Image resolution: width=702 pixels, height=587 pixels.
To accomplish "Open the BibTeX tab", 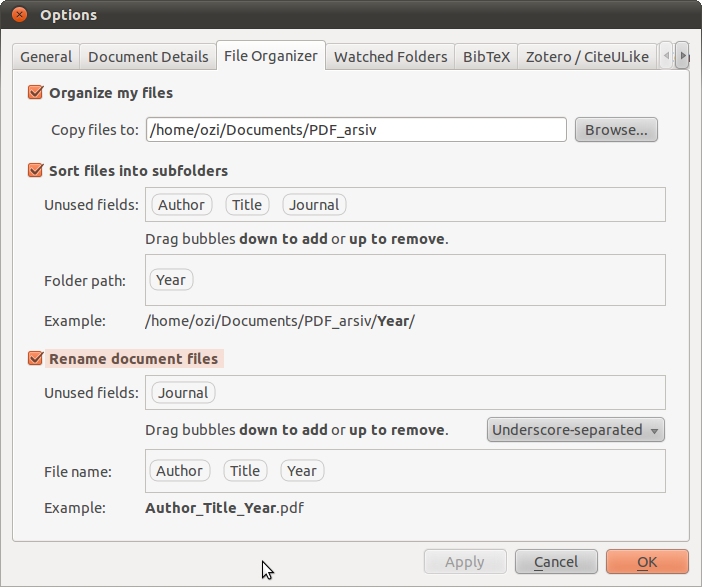I will pyautogui.click(x=487, y=57).
